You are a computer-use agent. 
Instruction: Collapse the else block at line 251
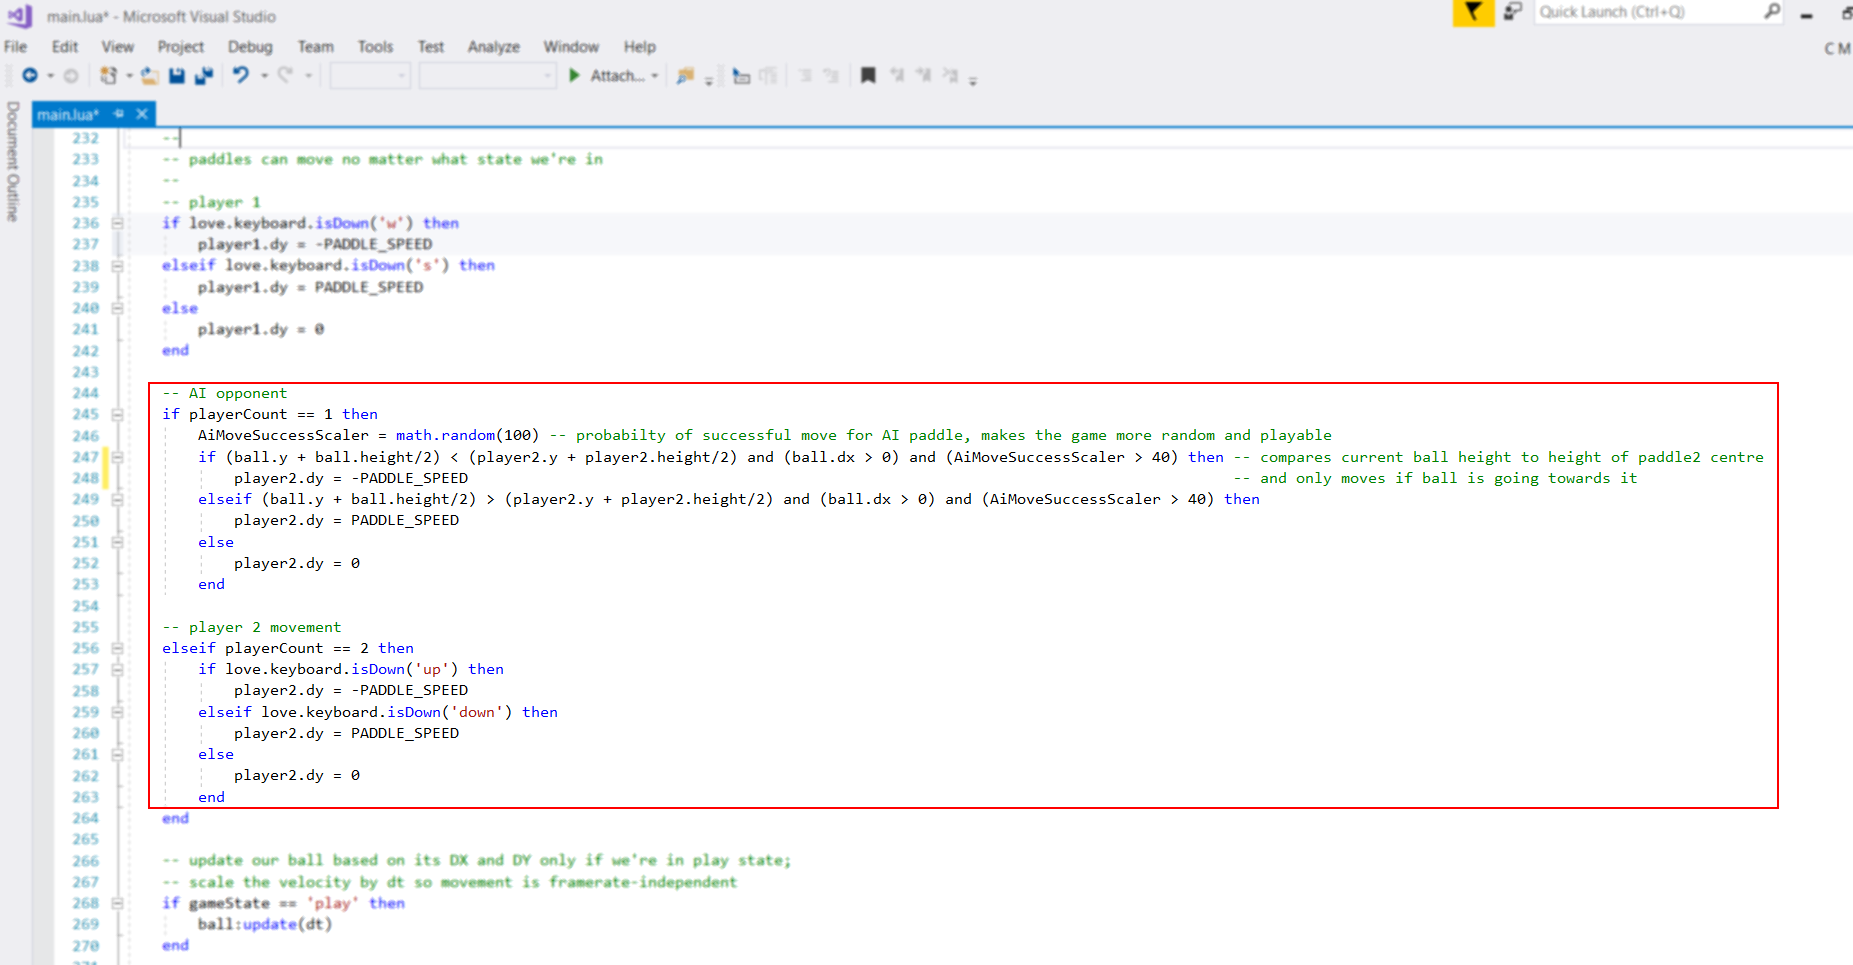(117, 542)
